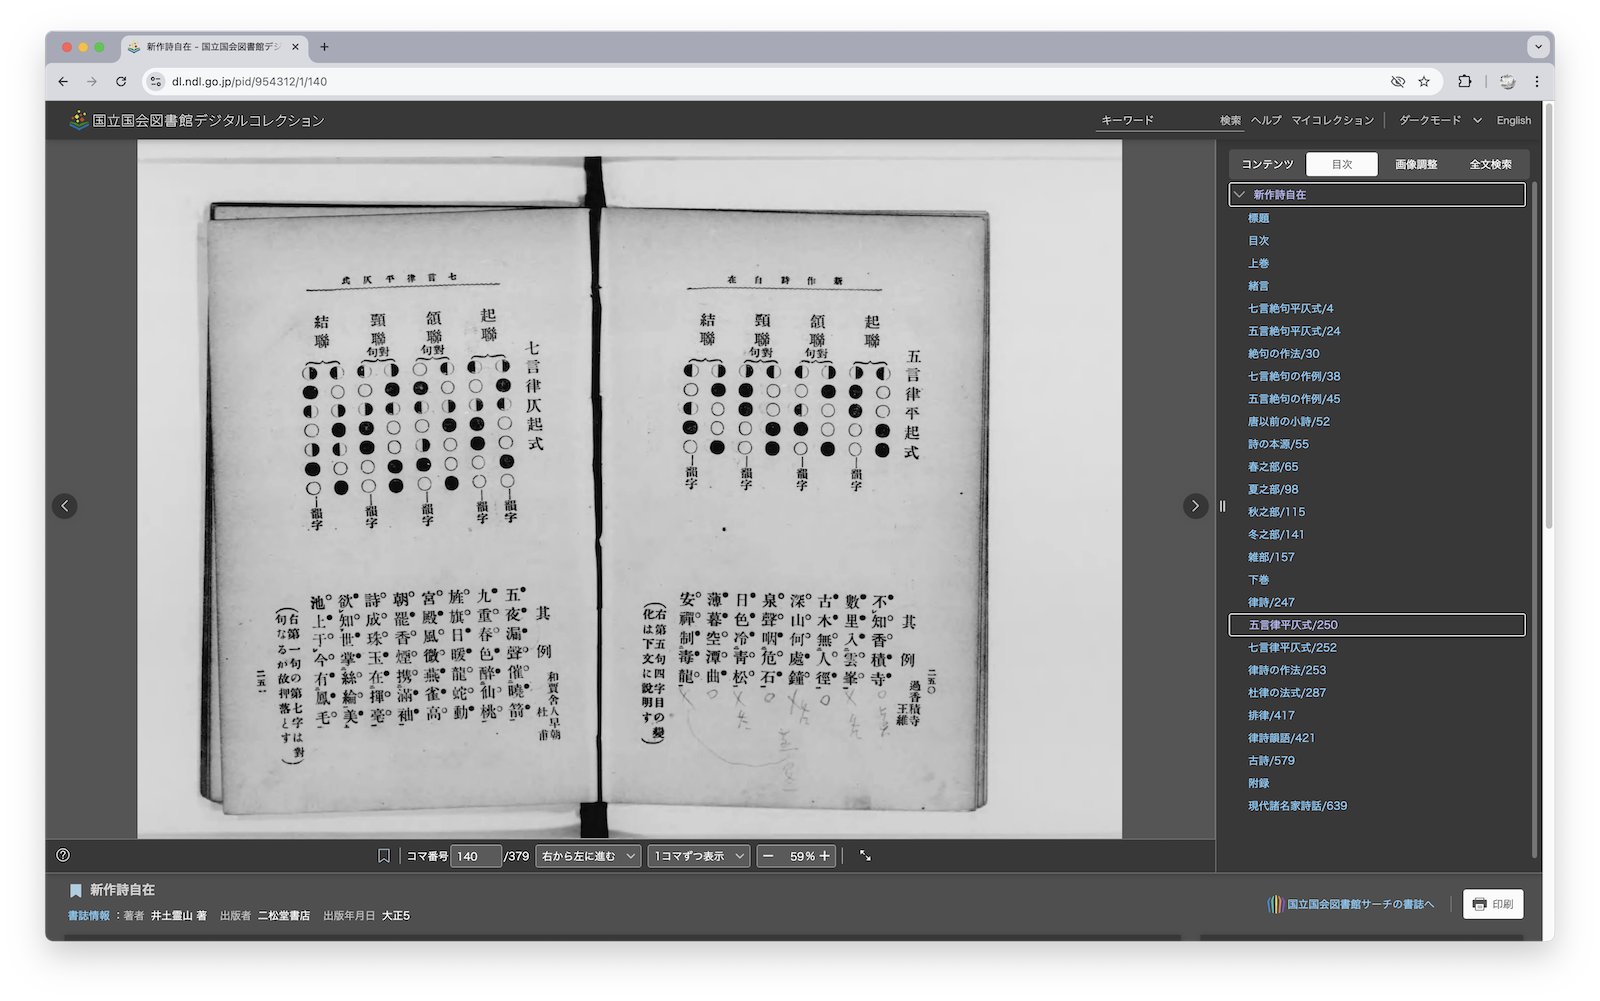Enter fullscreen with the expand arrows icon
1600x1001 pixels.
(865, 856)
